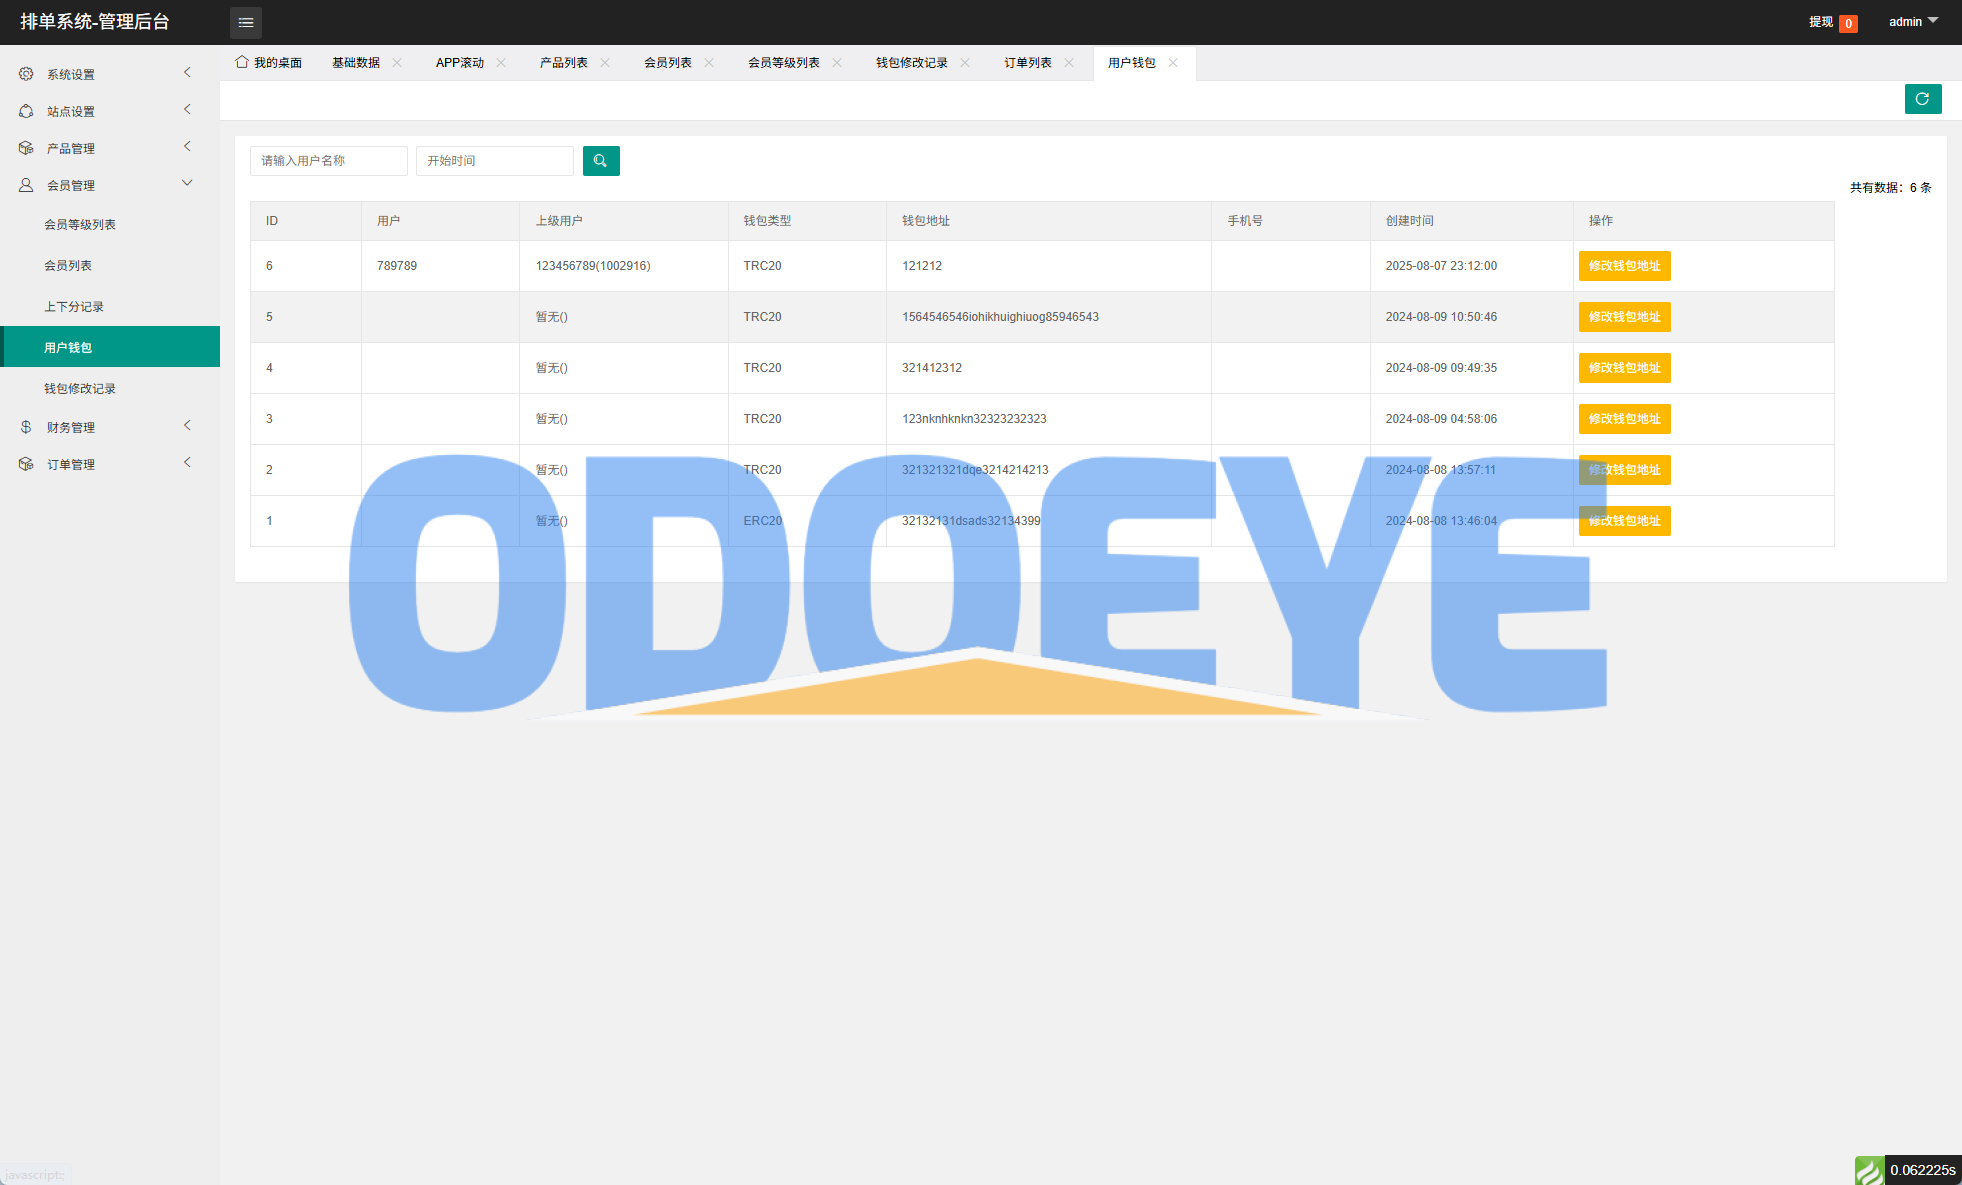Click the 财务管理 dollar icon
The image size is (1962, 1185).
[x=26, y=427]
